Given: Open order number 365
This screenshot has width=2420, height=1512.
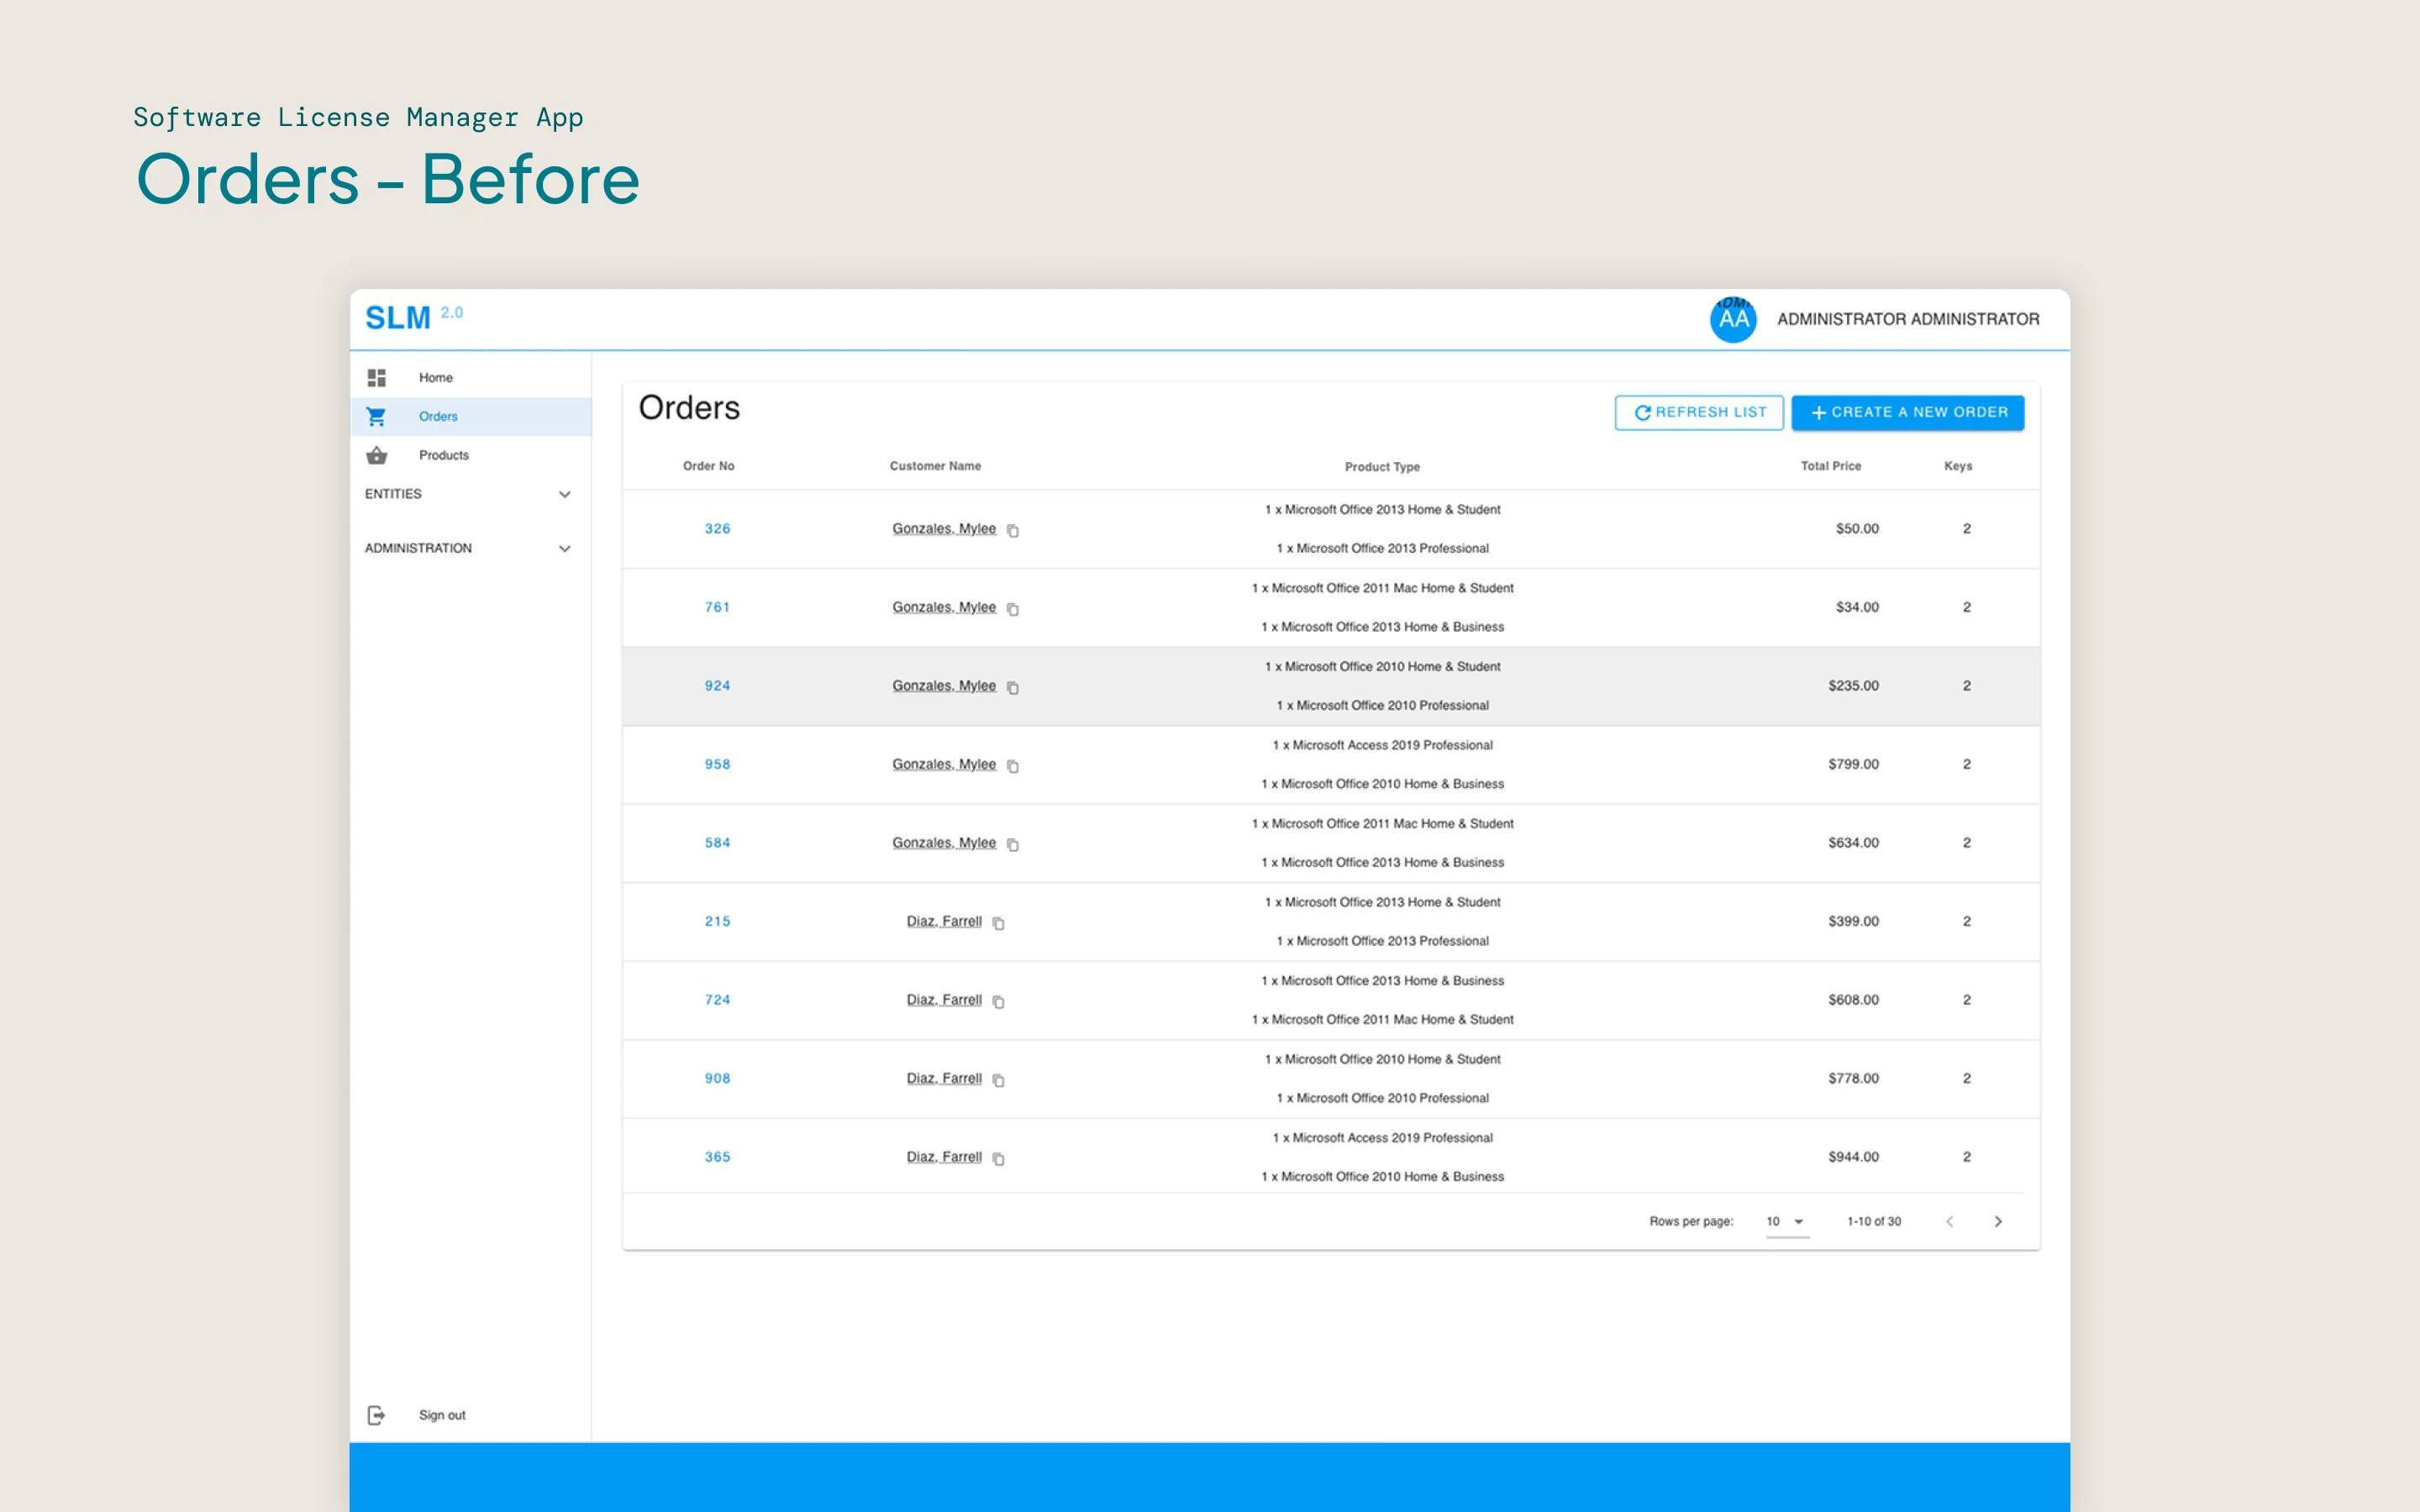Looking at the screenshot, I should (717, 1156).
